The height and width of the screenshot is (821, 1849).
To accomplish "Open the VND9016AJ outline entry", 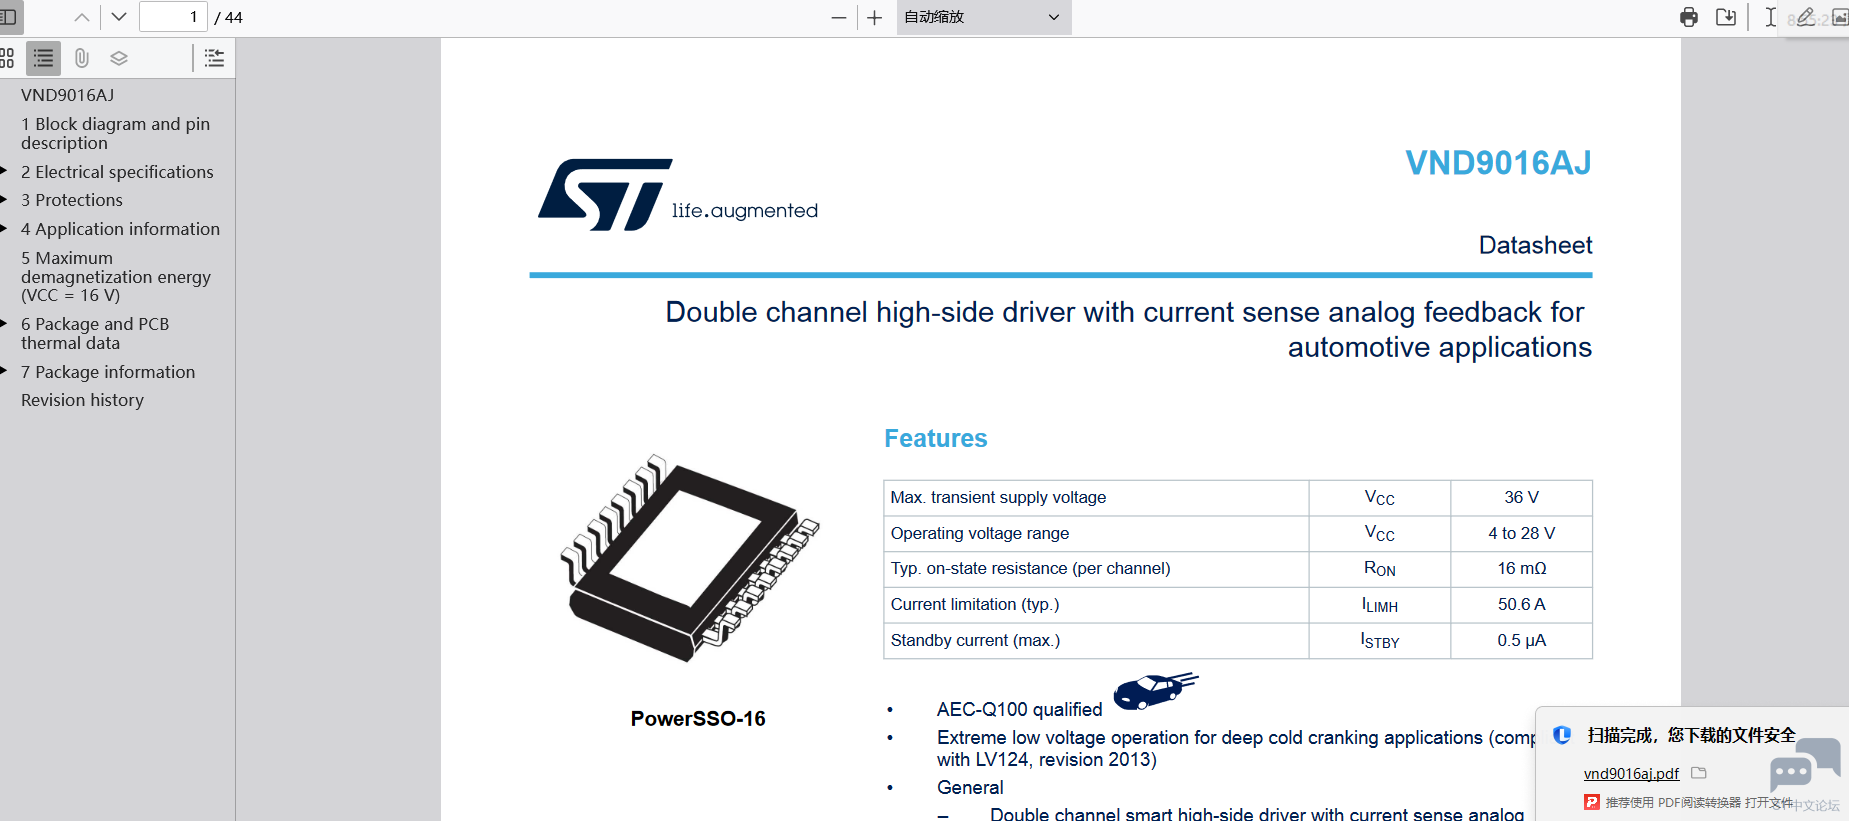I will [68, 95].
